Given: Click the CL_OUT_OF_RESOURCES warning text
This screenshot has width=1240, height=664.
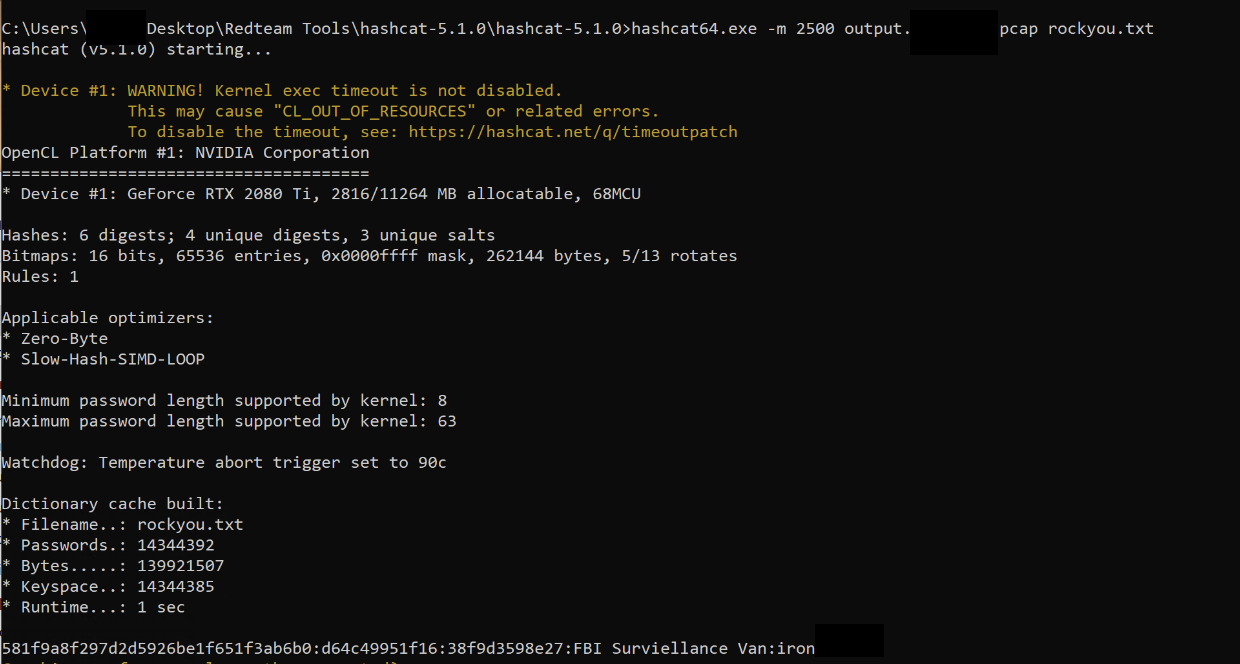Looking at the screenshot, I should pos(393,112).
